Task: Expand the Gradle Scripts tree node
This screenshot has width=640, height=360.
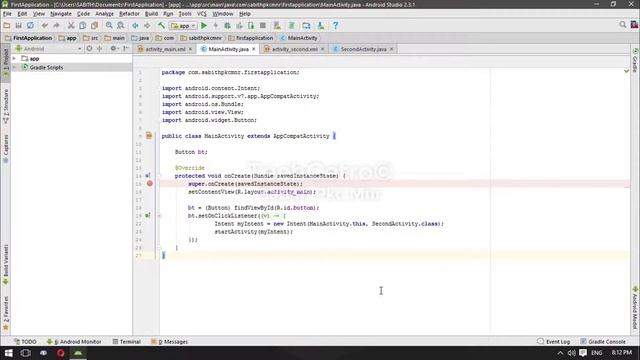Action: (x=15, y=67)
